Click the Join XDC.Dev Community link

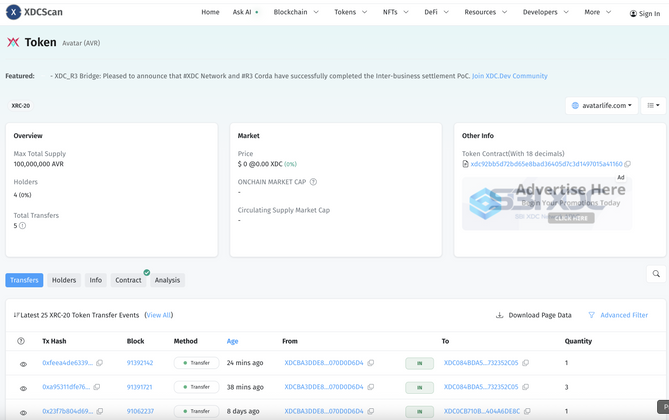tap(509, 76)
